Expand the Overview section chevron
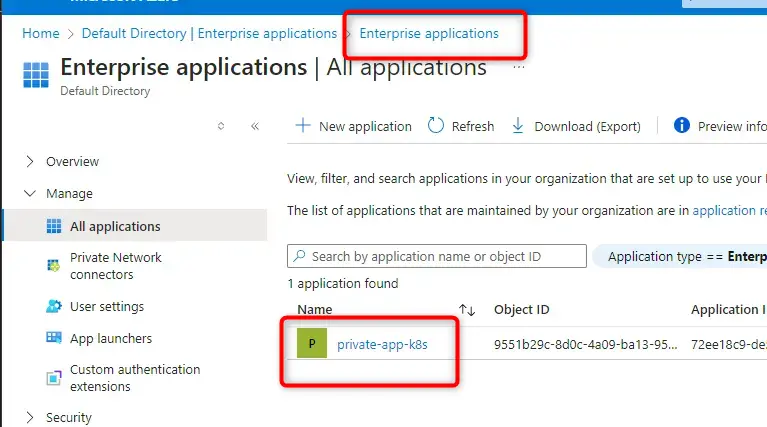The width and height of the screenshot is (767, 427). pos(30,161)
